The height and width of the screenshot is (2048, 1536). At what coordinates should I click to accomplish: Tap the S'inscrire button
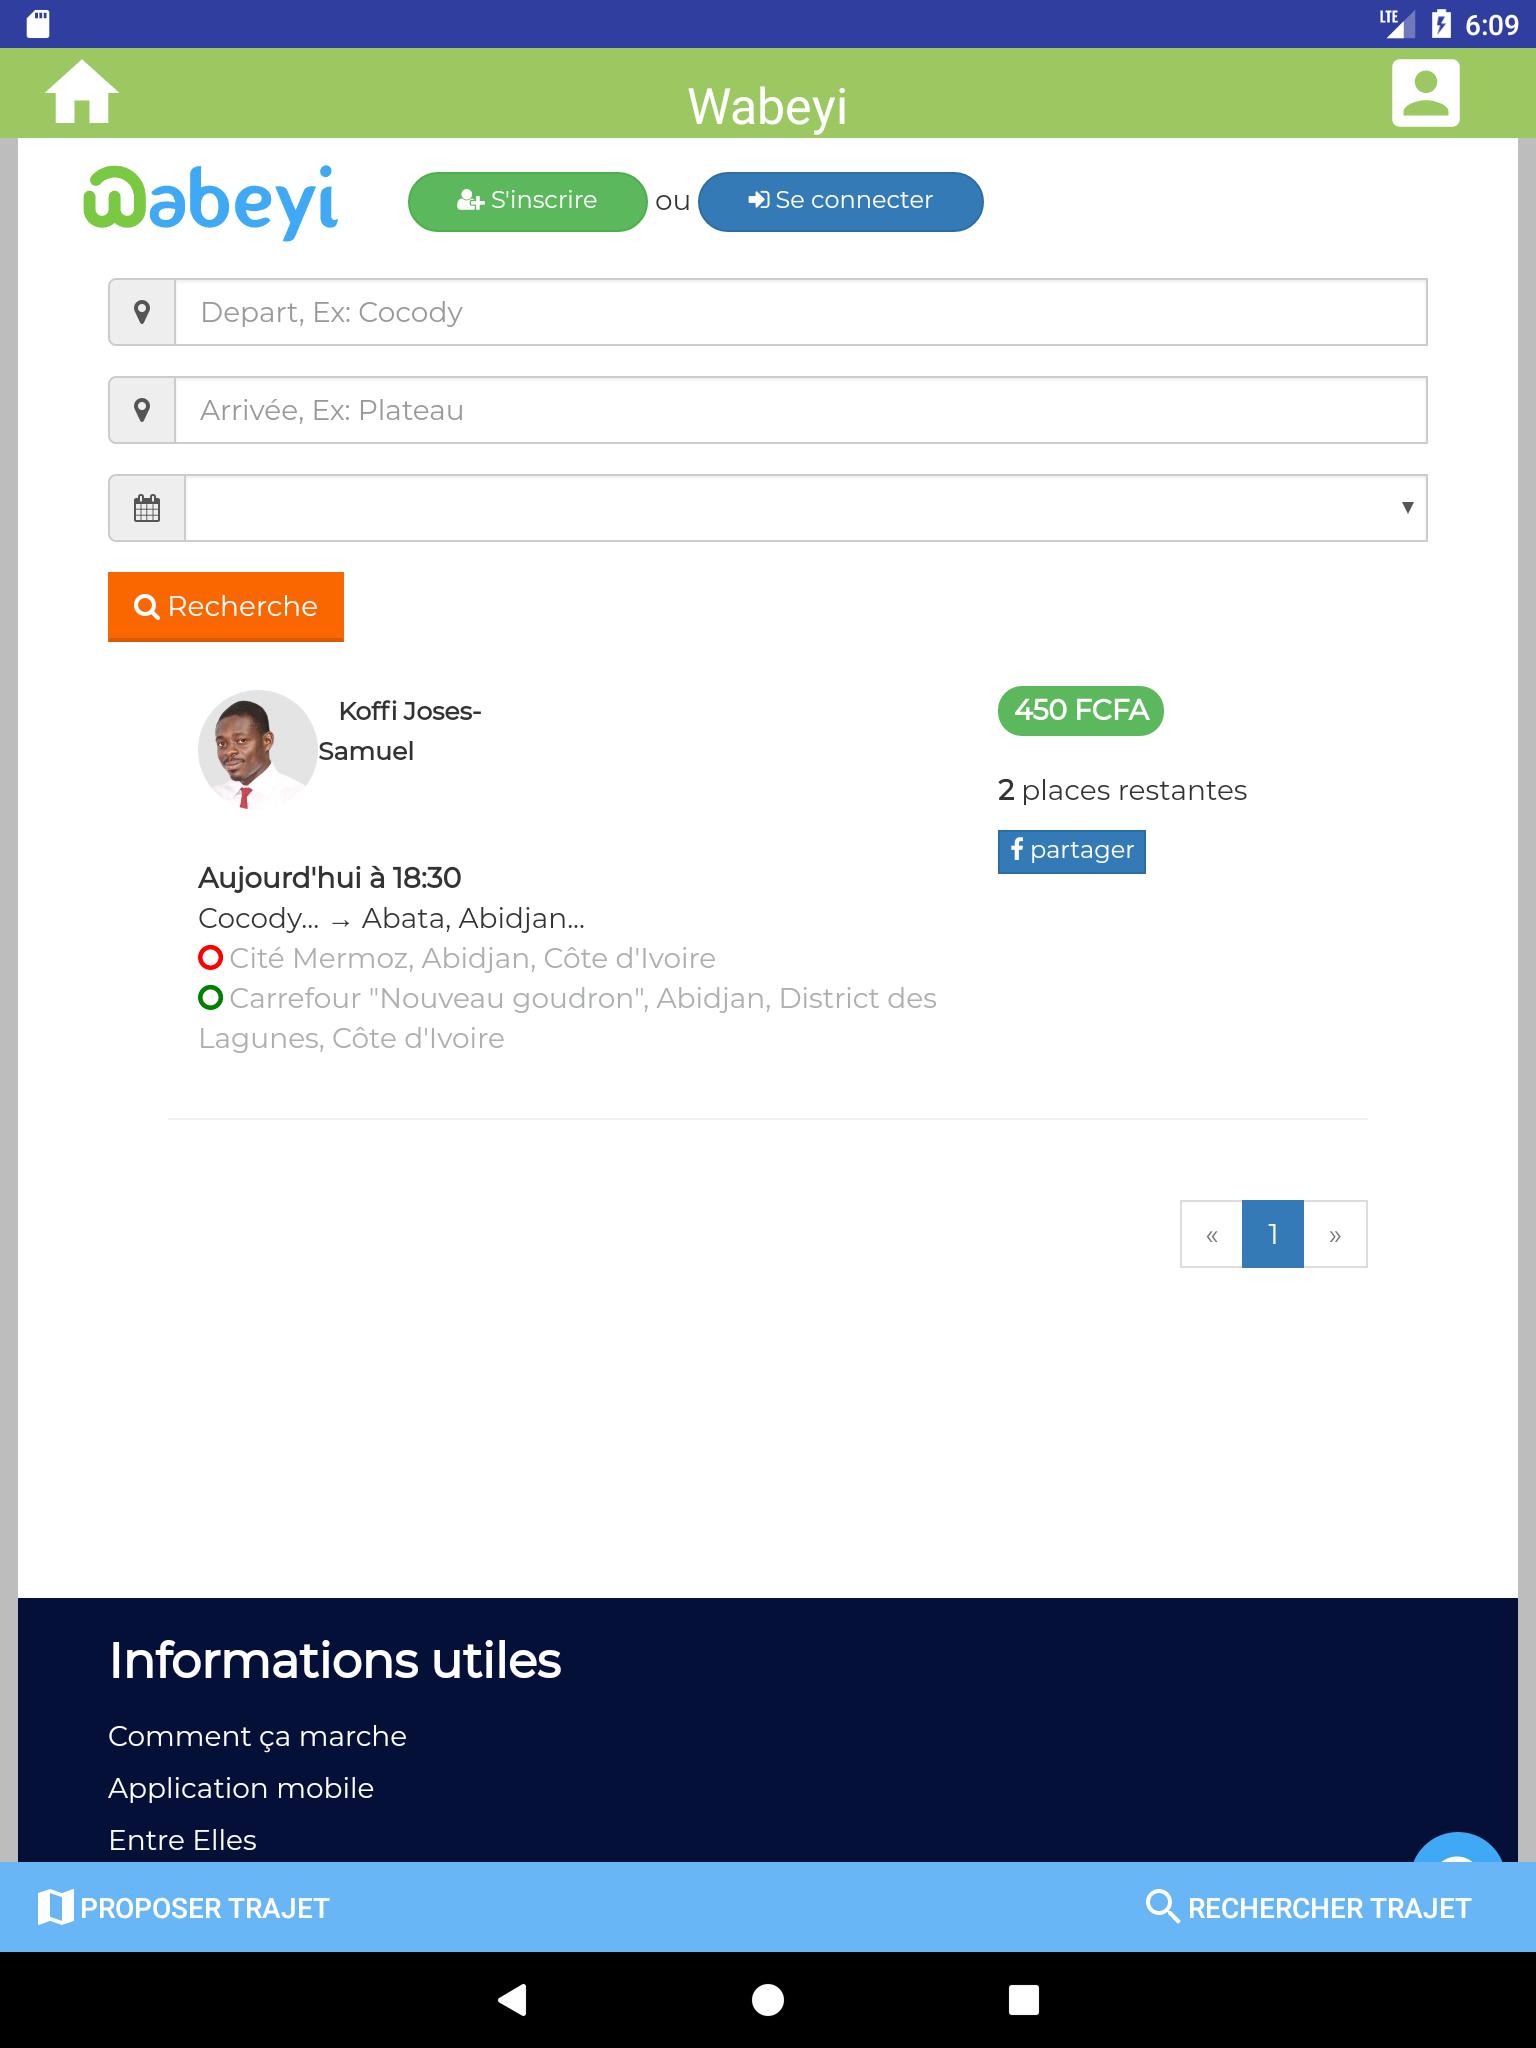(527, 201)
